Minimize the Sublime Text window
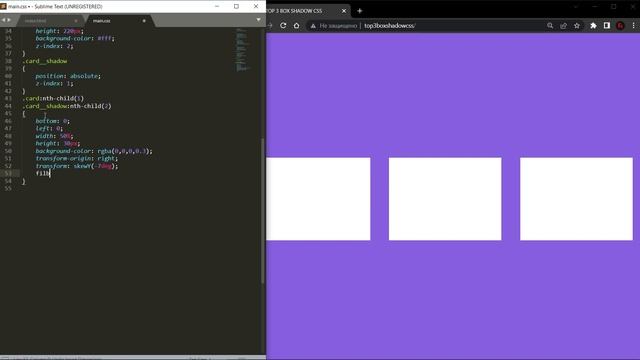The width and height of the screenshot is (640, 360). 217,7
